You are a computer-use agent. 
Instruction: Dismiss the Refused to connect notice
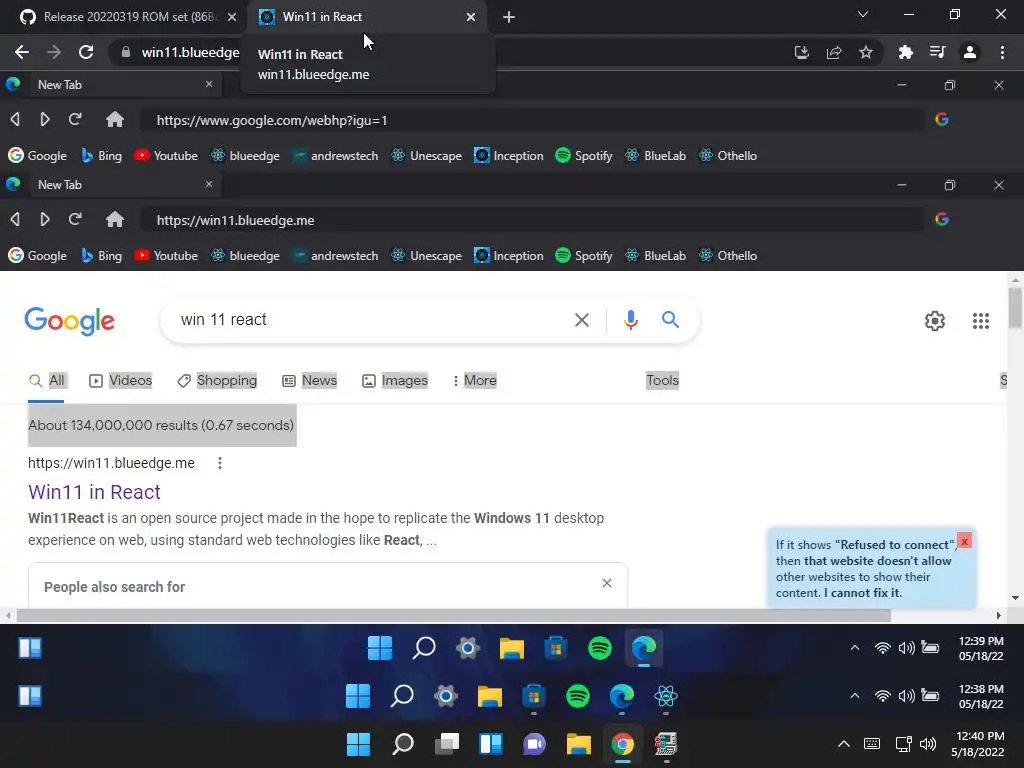click(965, 541)
